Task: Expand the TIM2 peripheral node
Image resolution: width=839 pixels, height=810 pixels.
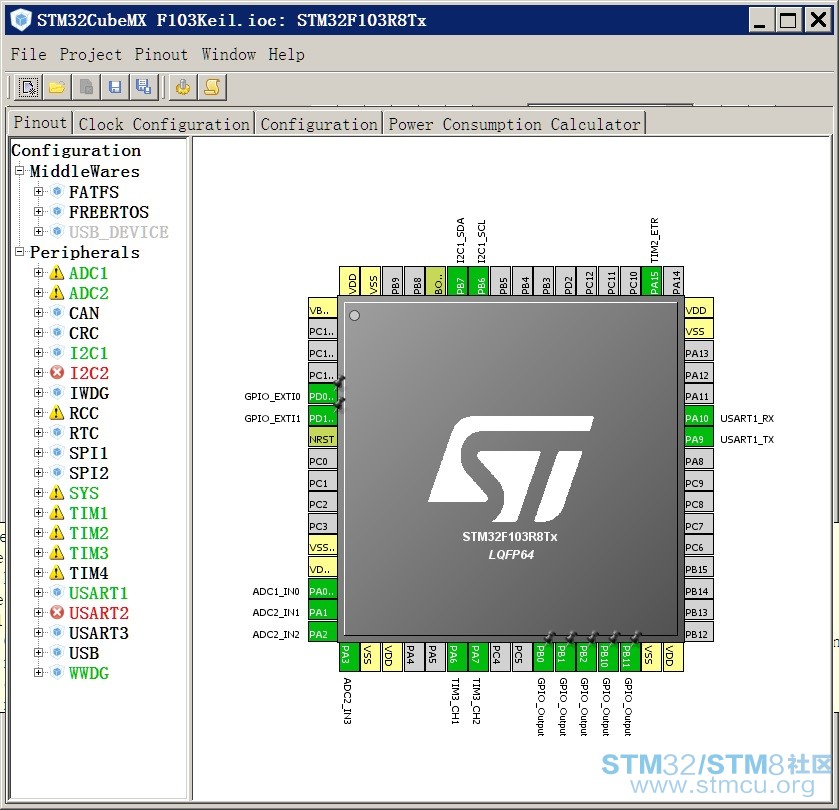Action: coord(39,532)
